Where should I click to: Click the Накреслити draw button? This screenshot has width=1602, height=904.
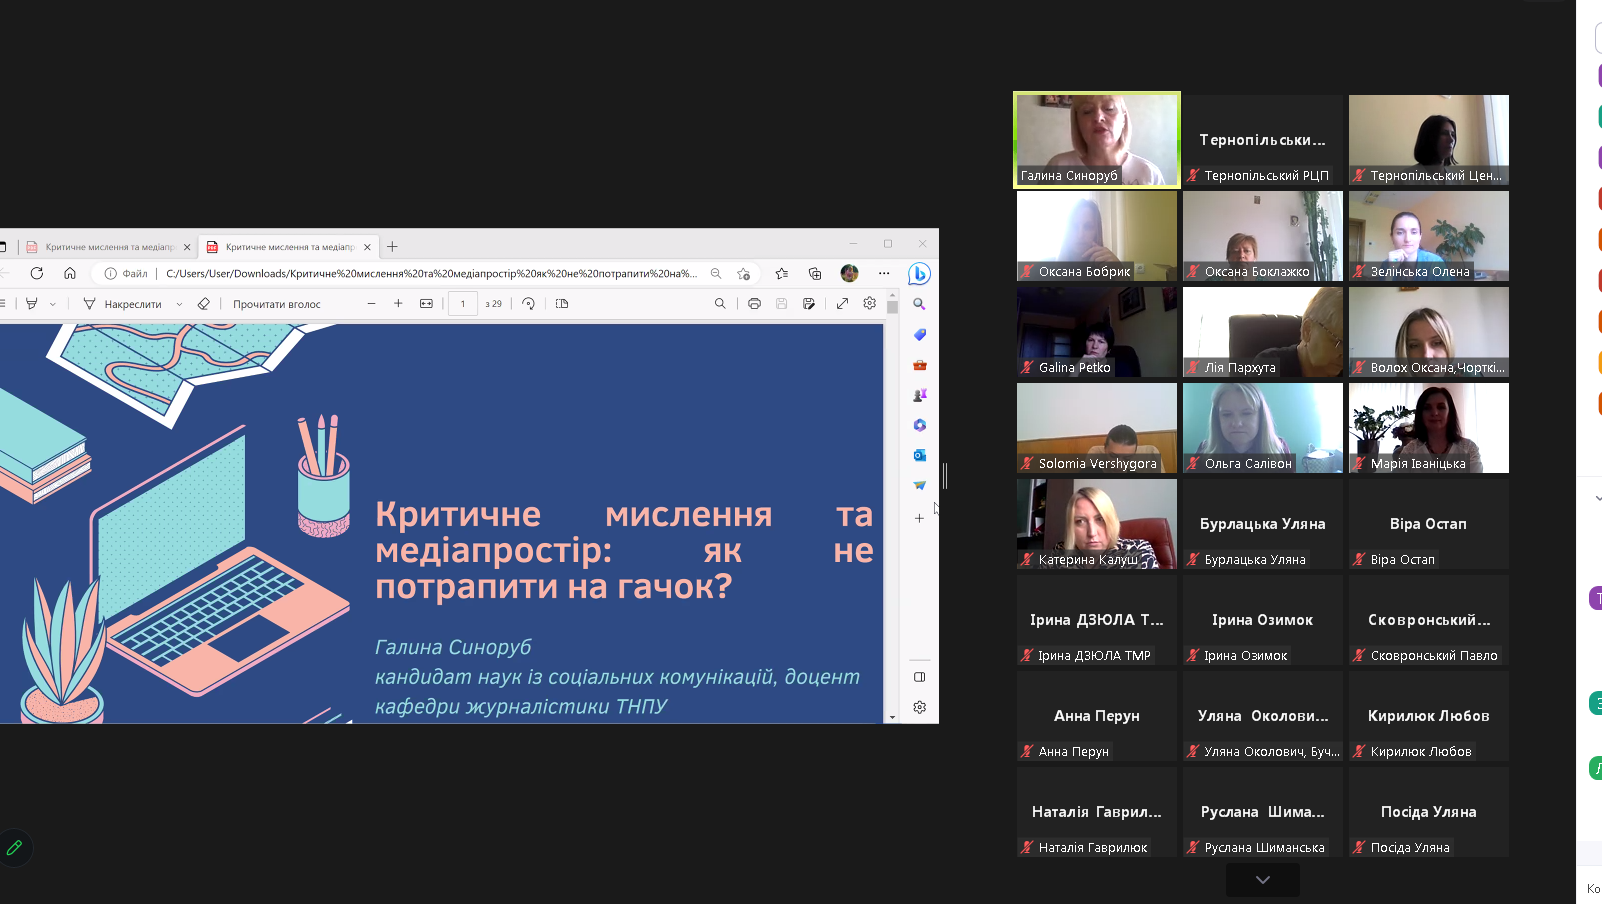click(x=123, y=304)
